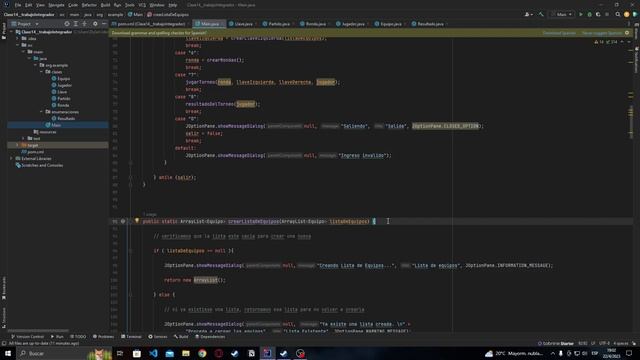Click Never suggest Spanish link
The image size is (640, 360).
point(602,33)
